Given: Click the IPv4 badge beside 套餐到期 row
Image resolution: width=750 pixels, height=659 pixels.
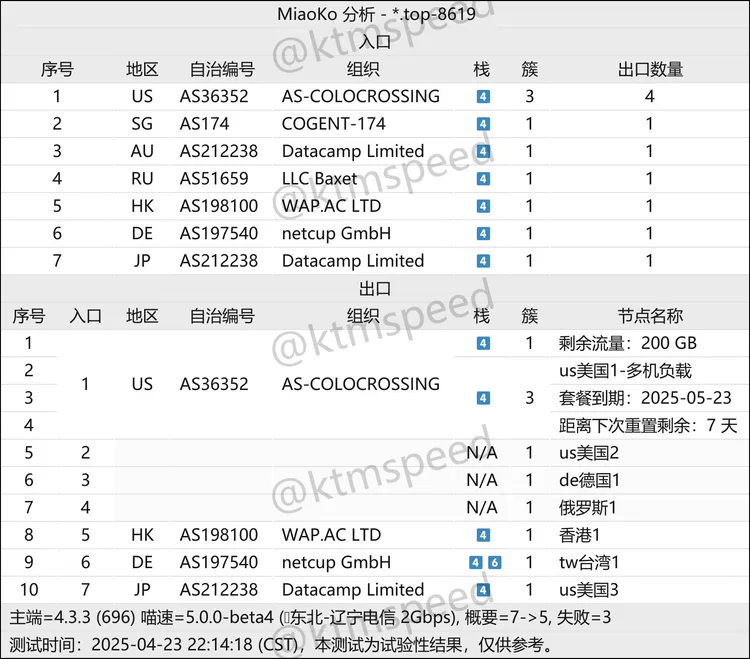Looking at the screenshot, I should pos(483,398).
